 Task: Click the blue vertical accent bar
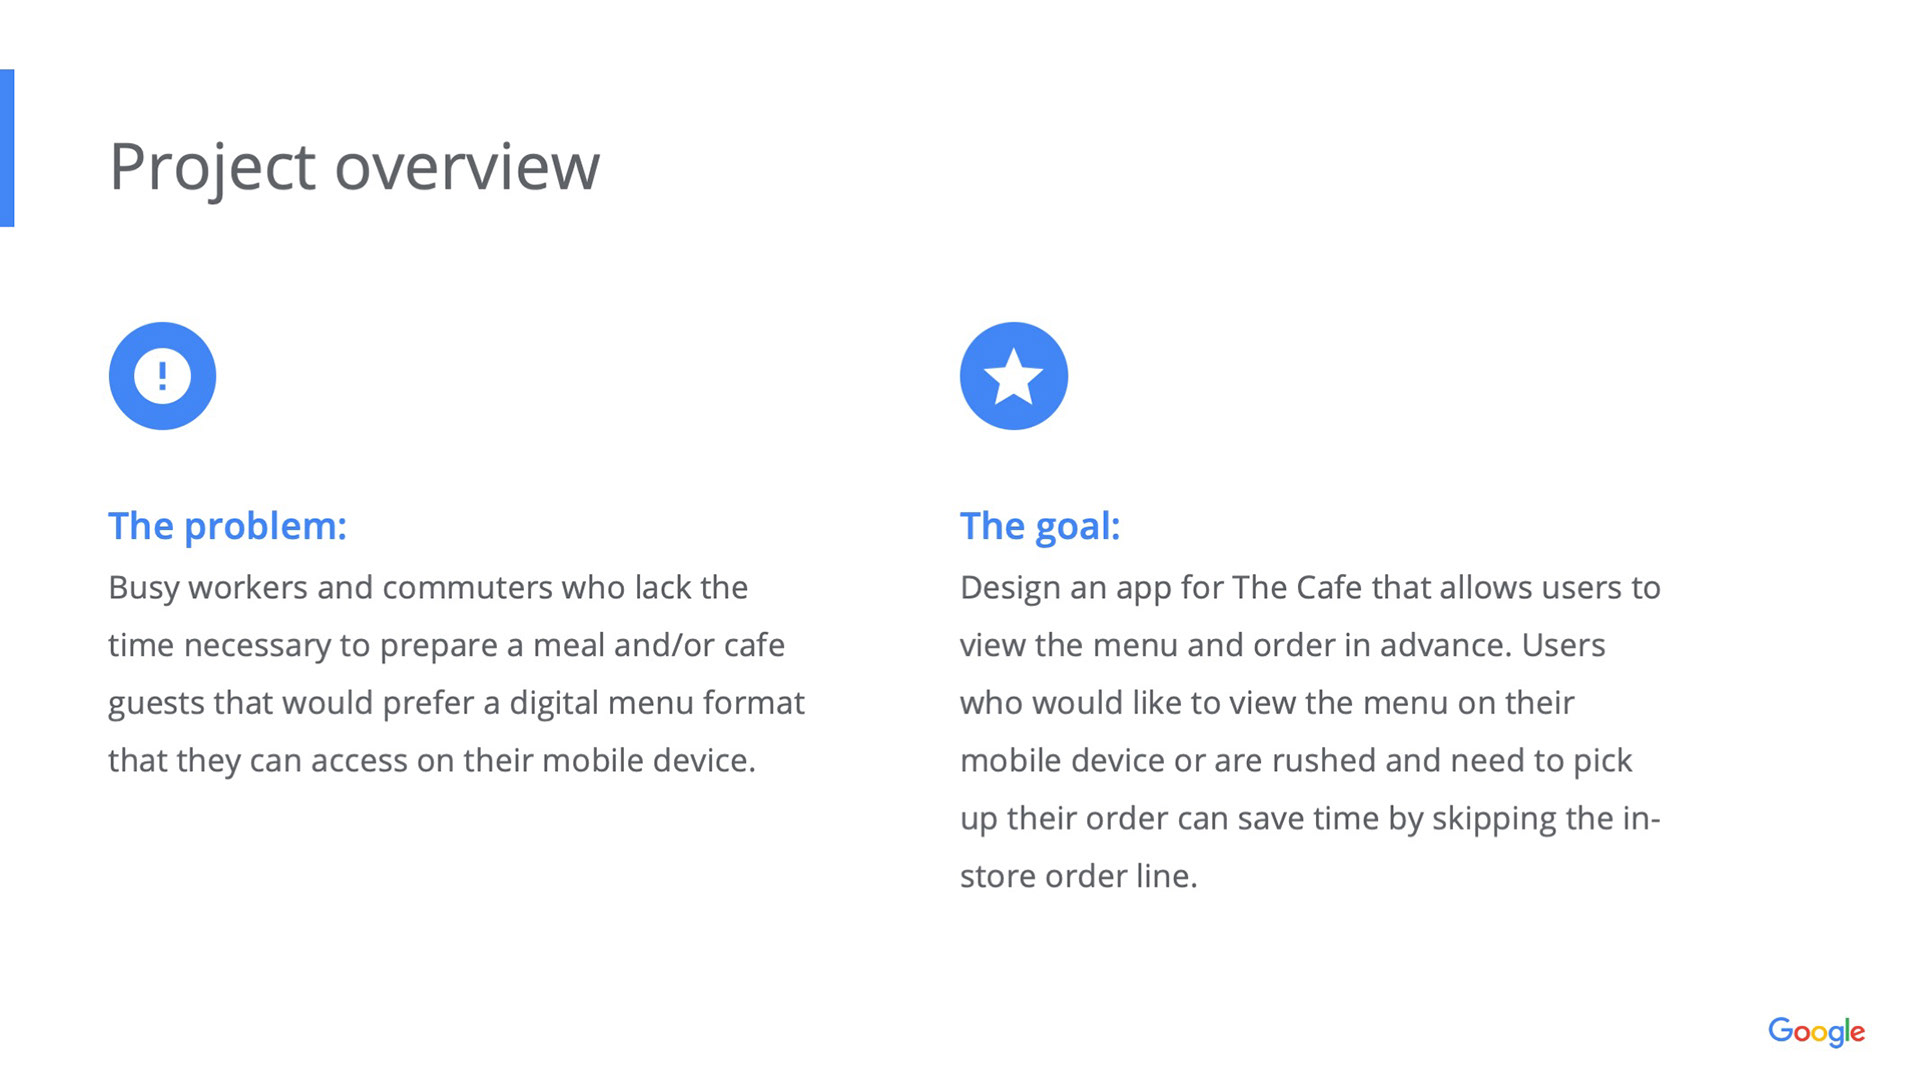[x=7, y=148]
